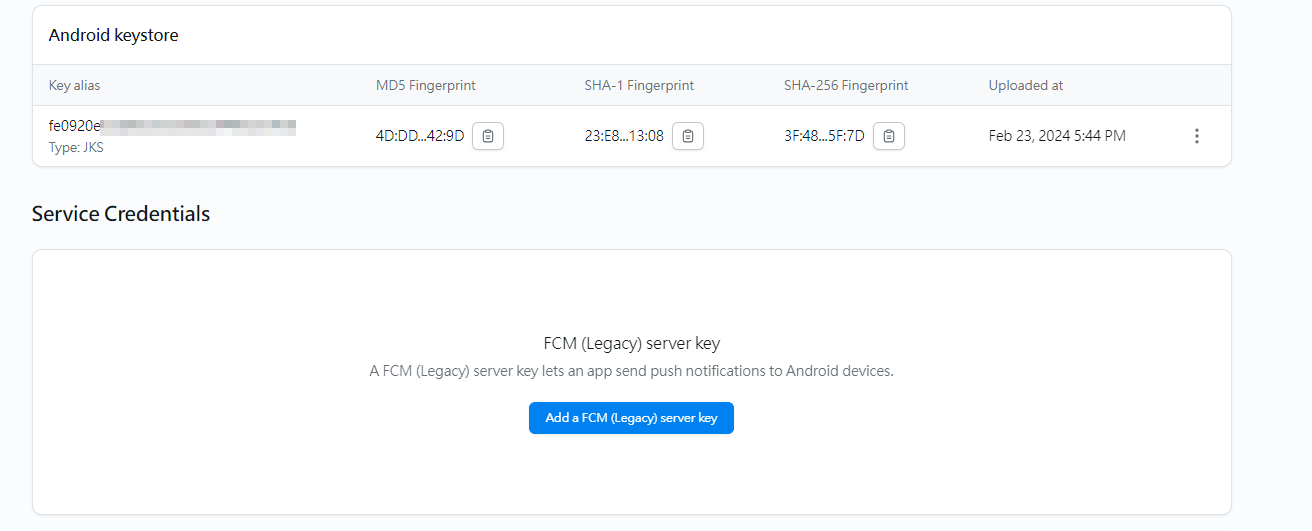The width and height of the screenshot is (1312, 531).
Task: Open the three-dot keystore options menu
Action: (x=1197, y=136)
